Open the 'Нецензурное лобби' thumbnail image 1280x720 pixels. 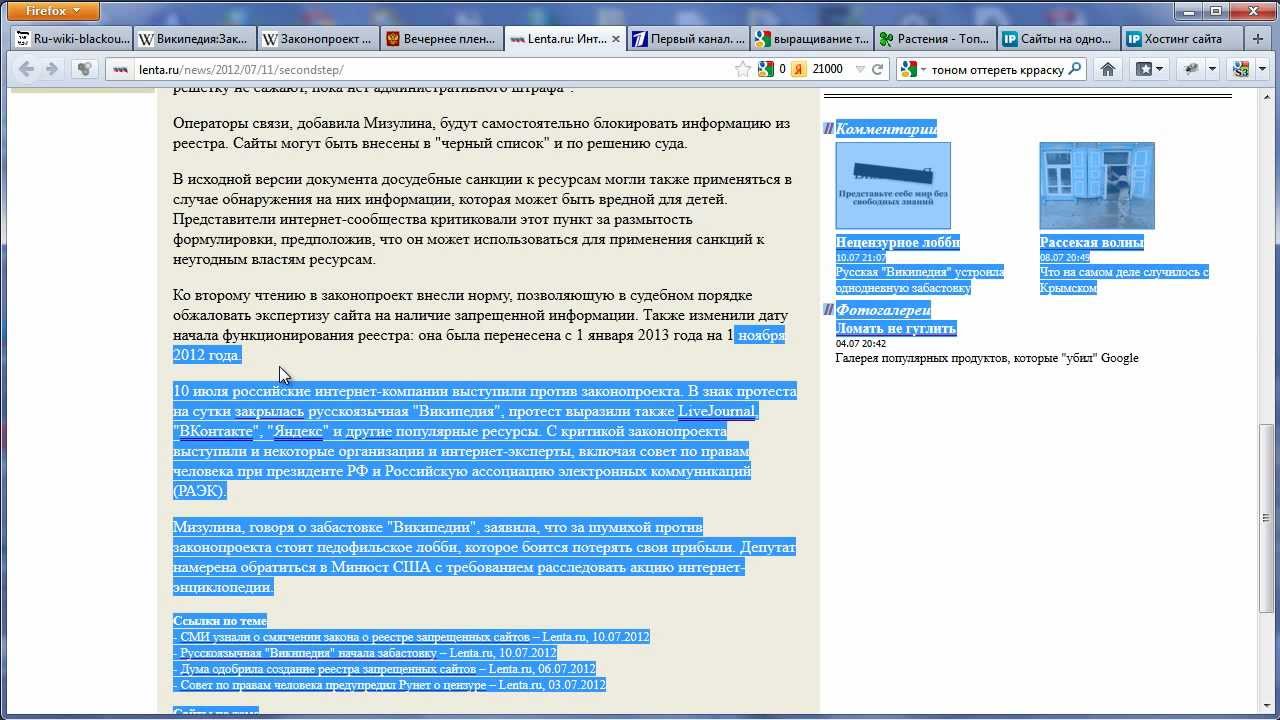coord(893,185)
